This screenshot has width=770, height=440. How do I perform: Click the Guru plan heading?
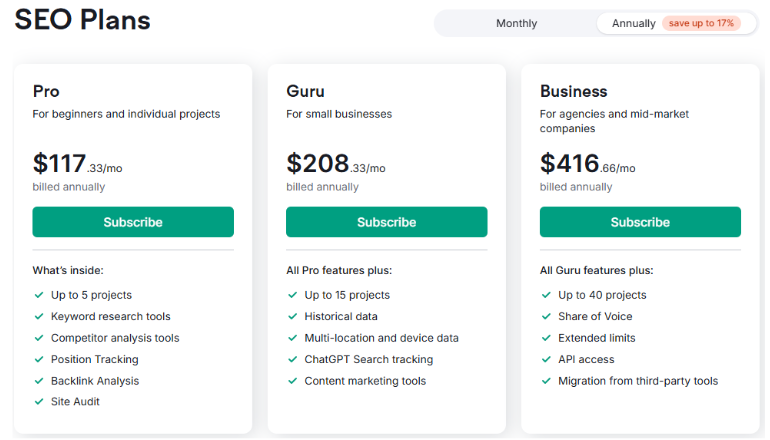pos(305,91)
